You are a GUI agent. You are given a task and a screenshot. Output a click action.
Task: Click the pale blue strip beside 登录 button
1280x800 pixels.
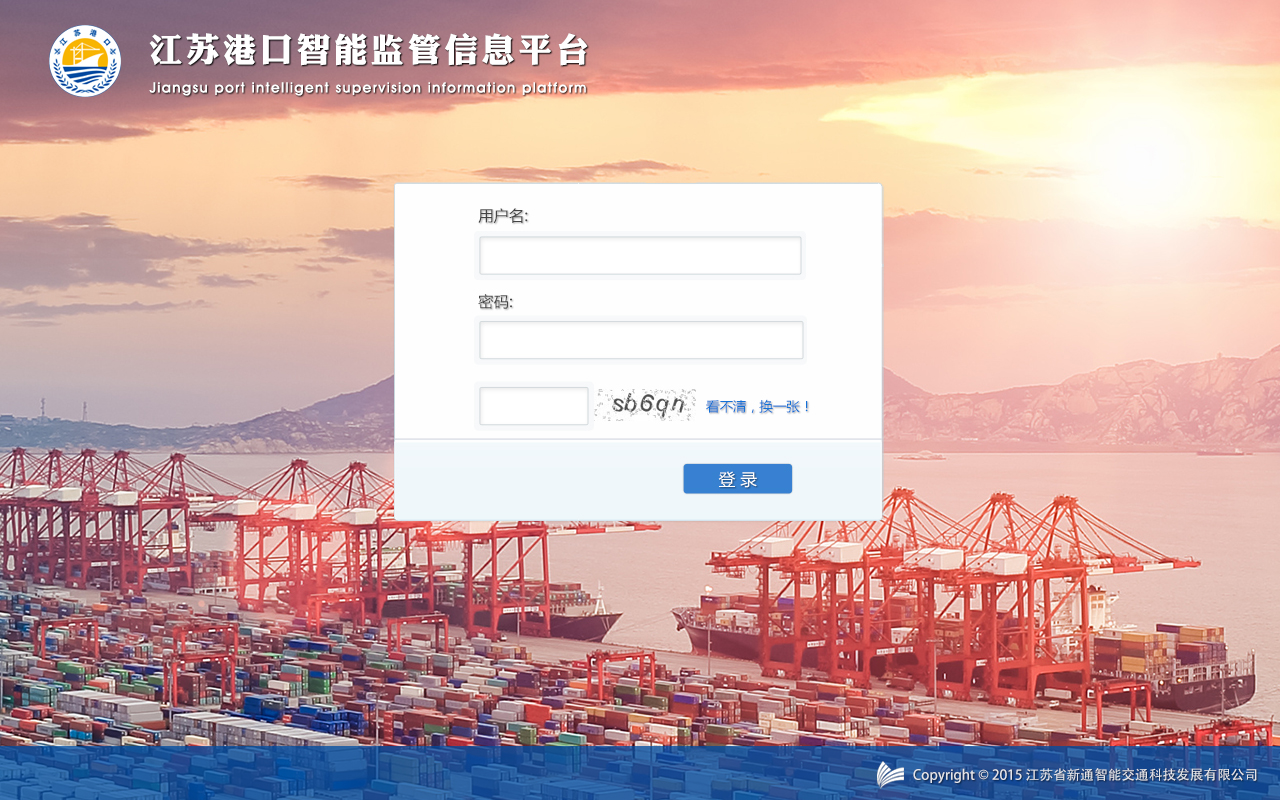click(540, 479)
